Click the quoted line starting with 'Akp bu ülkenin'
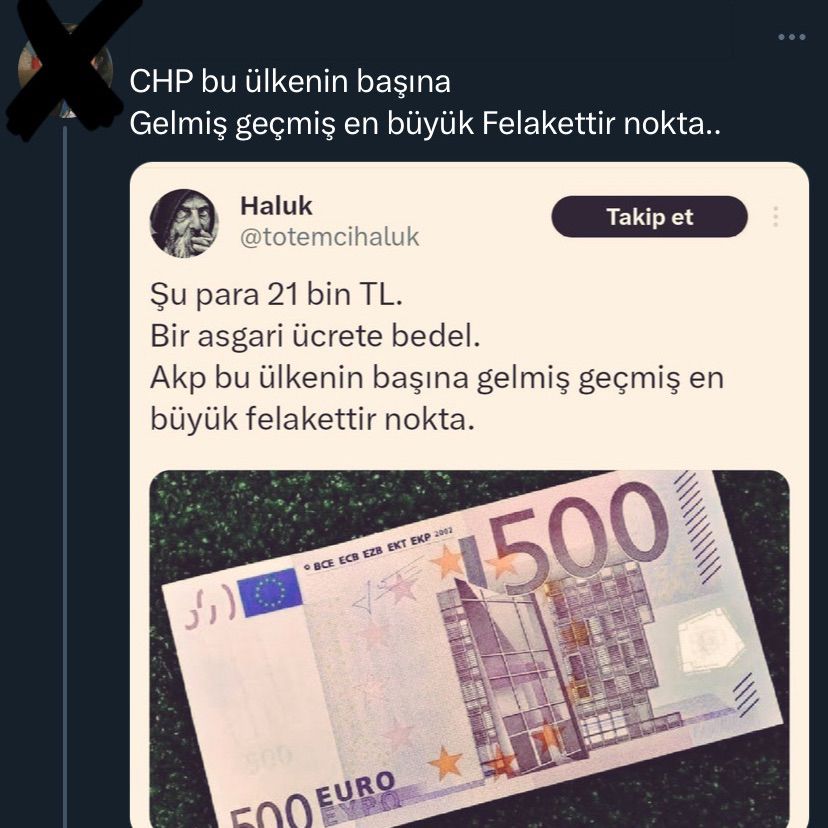The height and width of the screenshot is (828, 828). tap(437, 378)
